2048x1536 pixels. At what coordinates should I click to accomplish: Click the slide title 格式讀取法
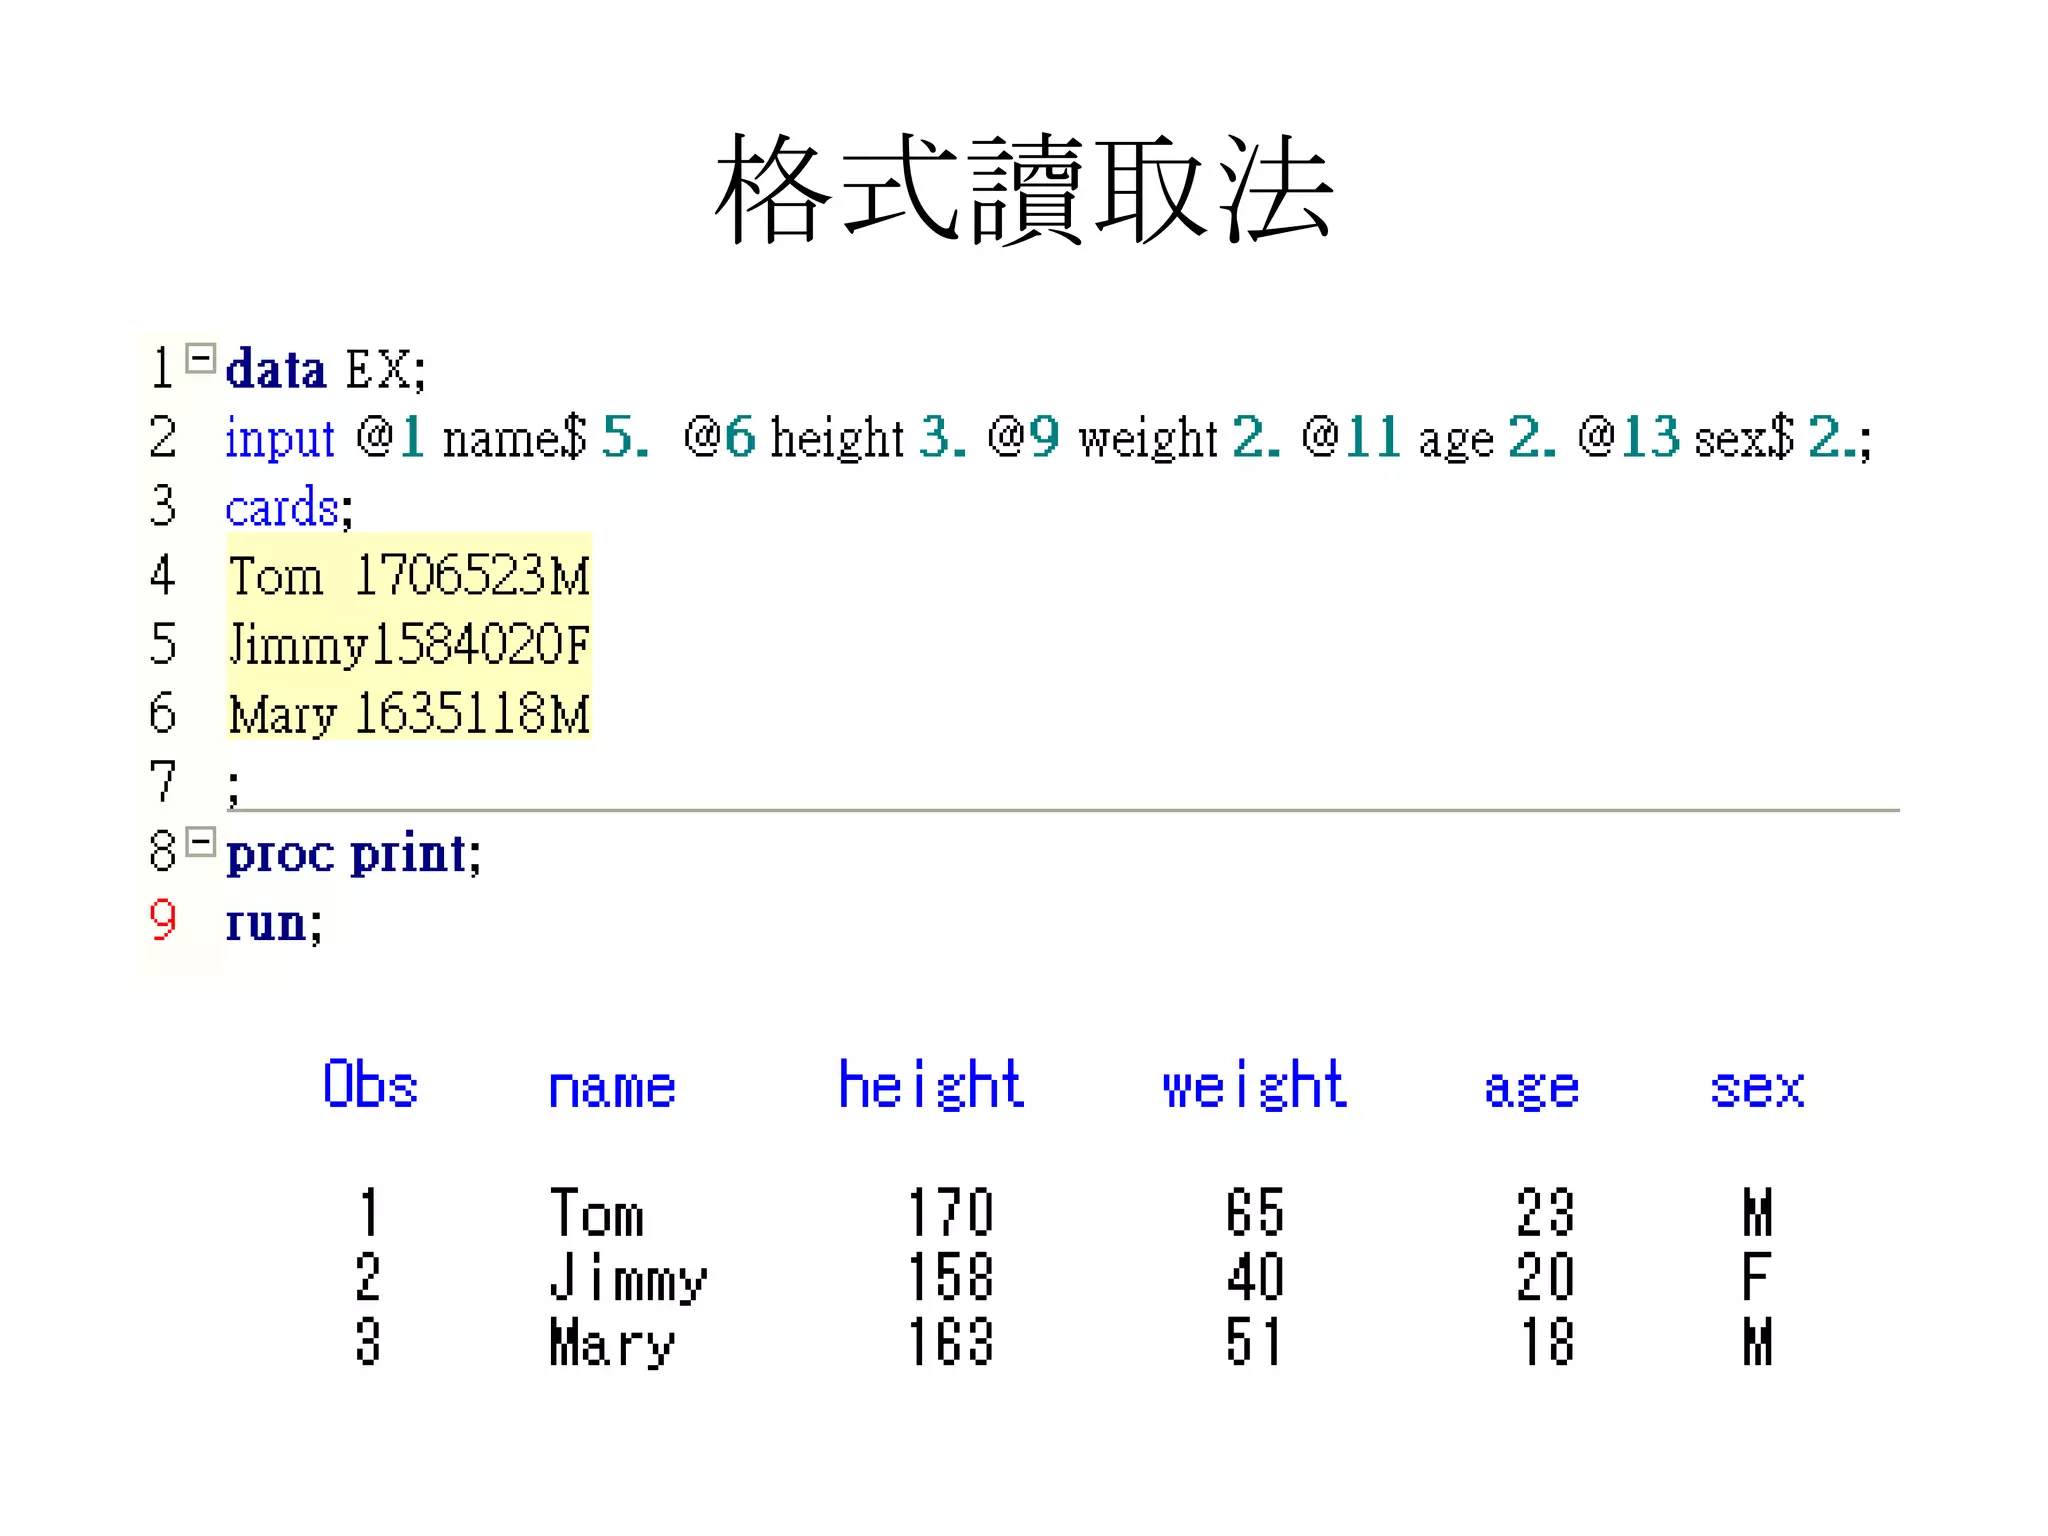point(1023,190)
